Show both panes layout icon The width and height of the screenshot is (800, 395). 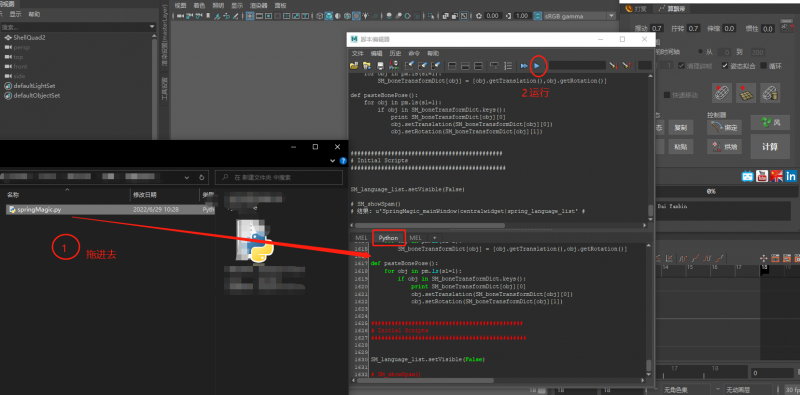pos(478,66)
